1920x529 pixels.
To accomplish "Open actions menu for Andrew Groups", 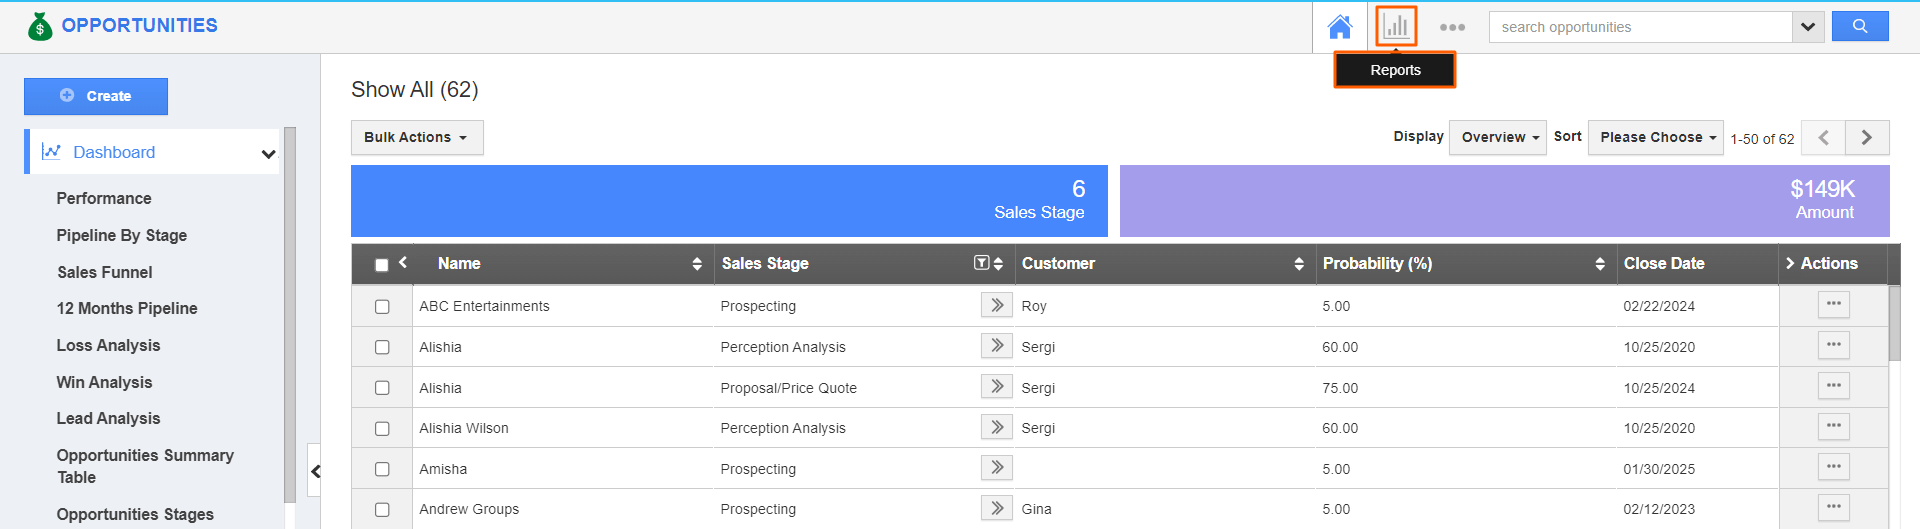I will tap(1833, 507).
